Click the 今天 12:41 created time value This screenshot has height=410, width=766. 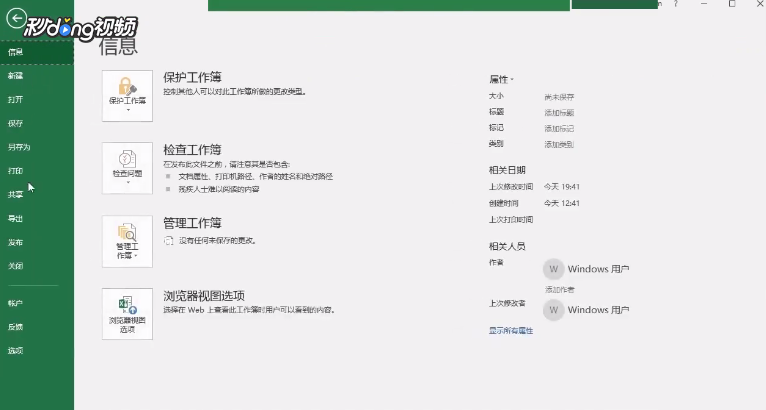point(562,203)
